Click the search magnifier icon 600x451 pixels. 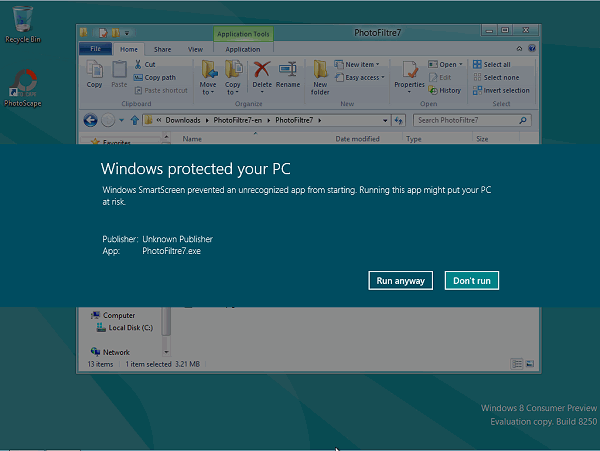click(x=523, y=120)
